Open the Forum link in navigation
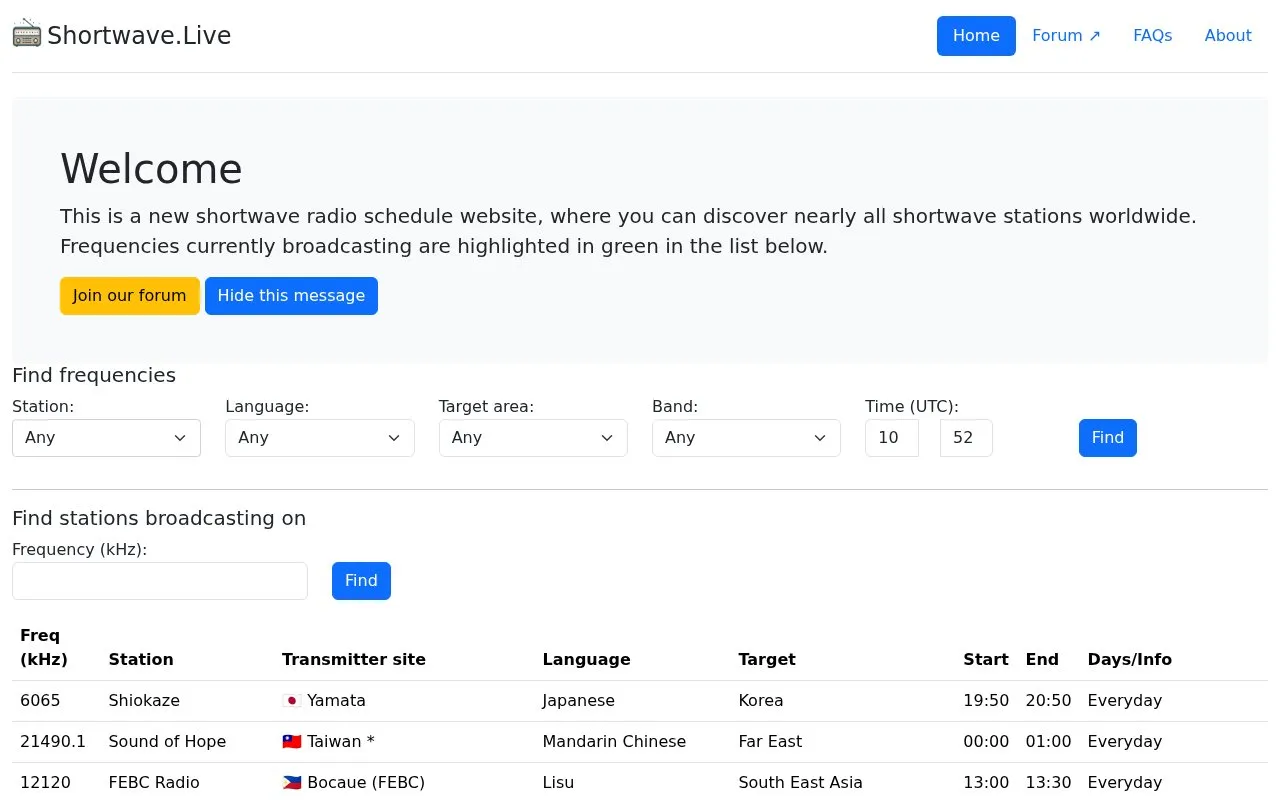 (1066, 36)
